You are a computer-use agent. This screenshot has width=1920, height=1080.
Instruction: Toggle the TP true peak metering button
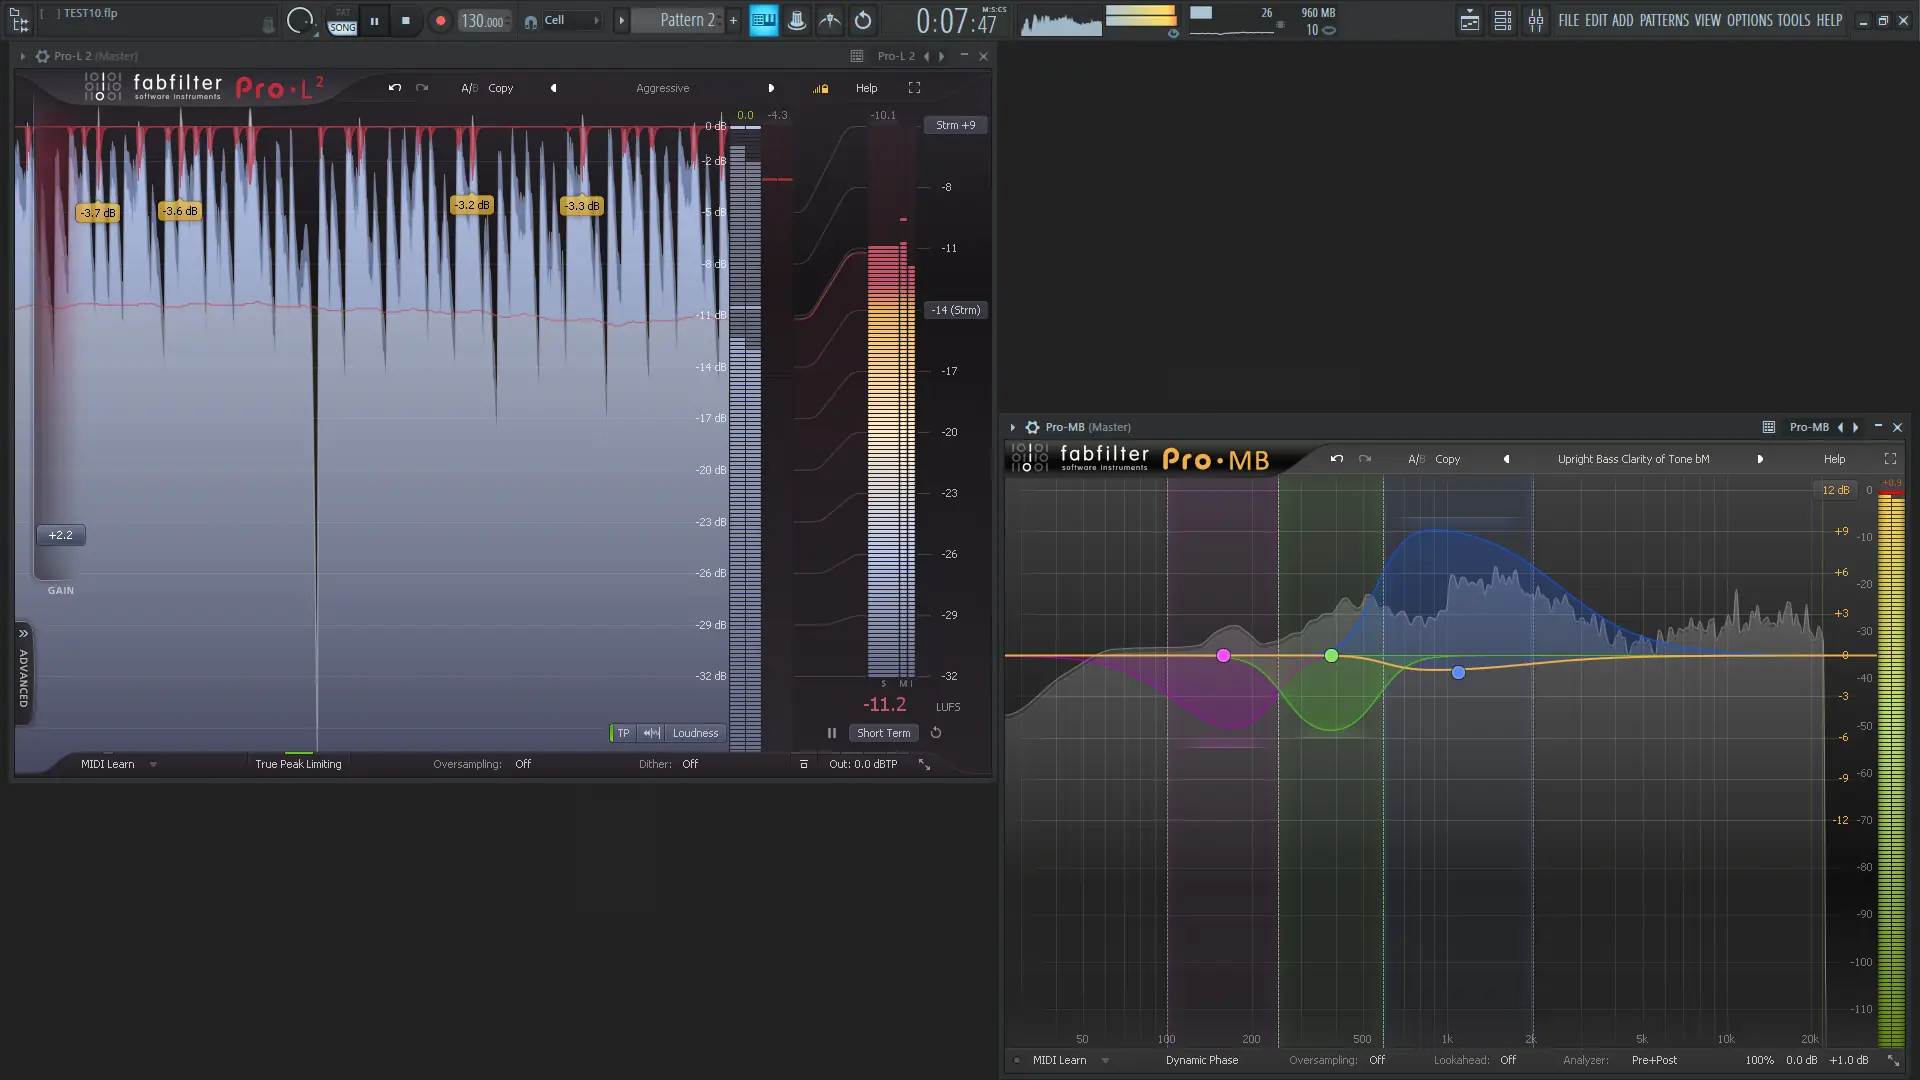point(623,733)
